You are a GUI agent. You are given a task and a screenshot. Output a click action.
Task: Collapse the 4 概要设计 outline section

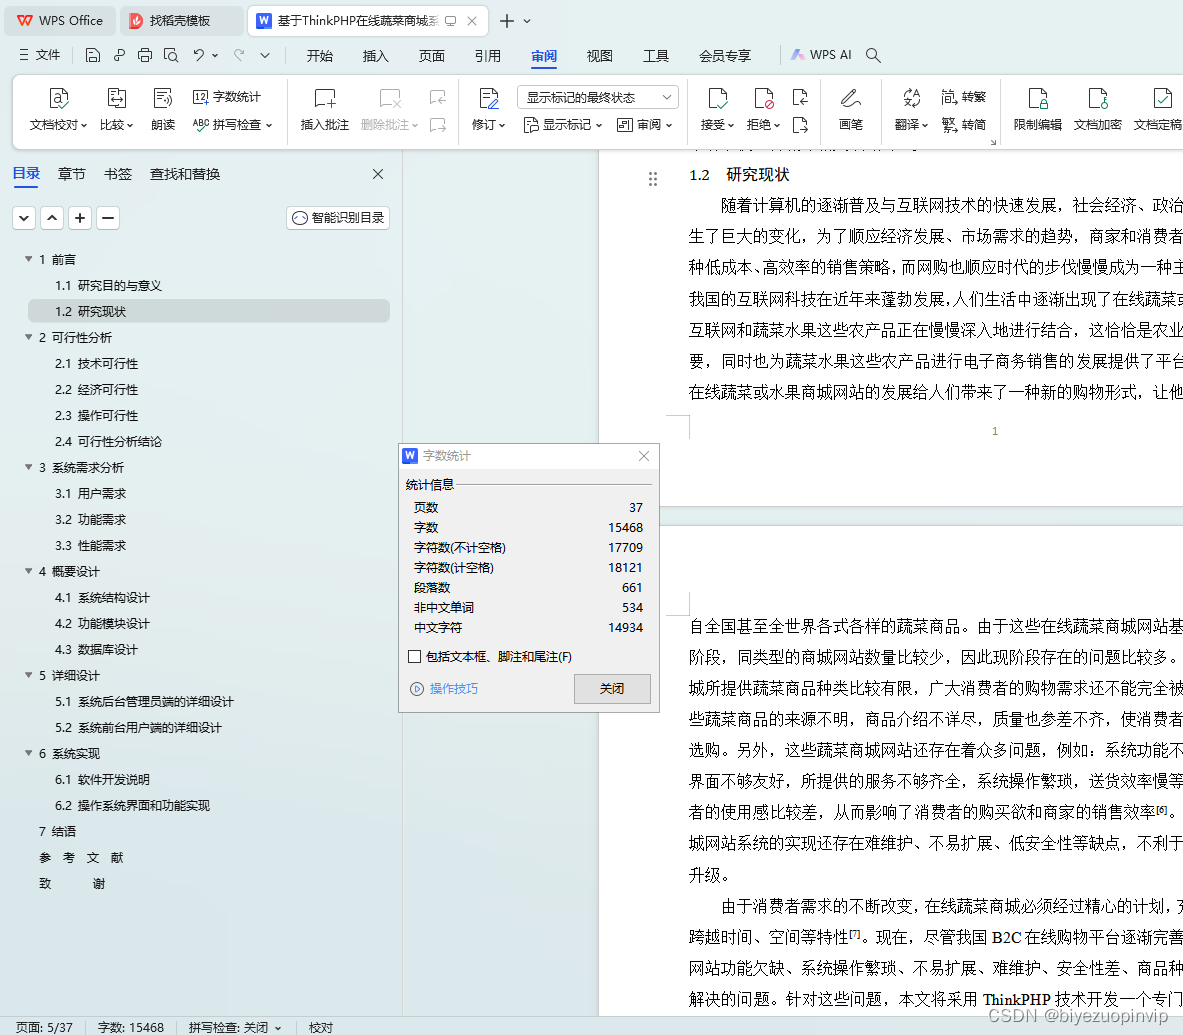(29, 571)
